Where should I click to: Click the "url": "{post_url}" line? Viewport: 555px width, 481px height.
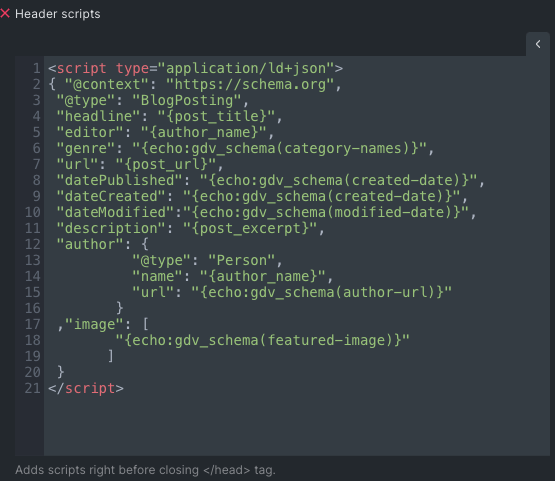(140, 164)
